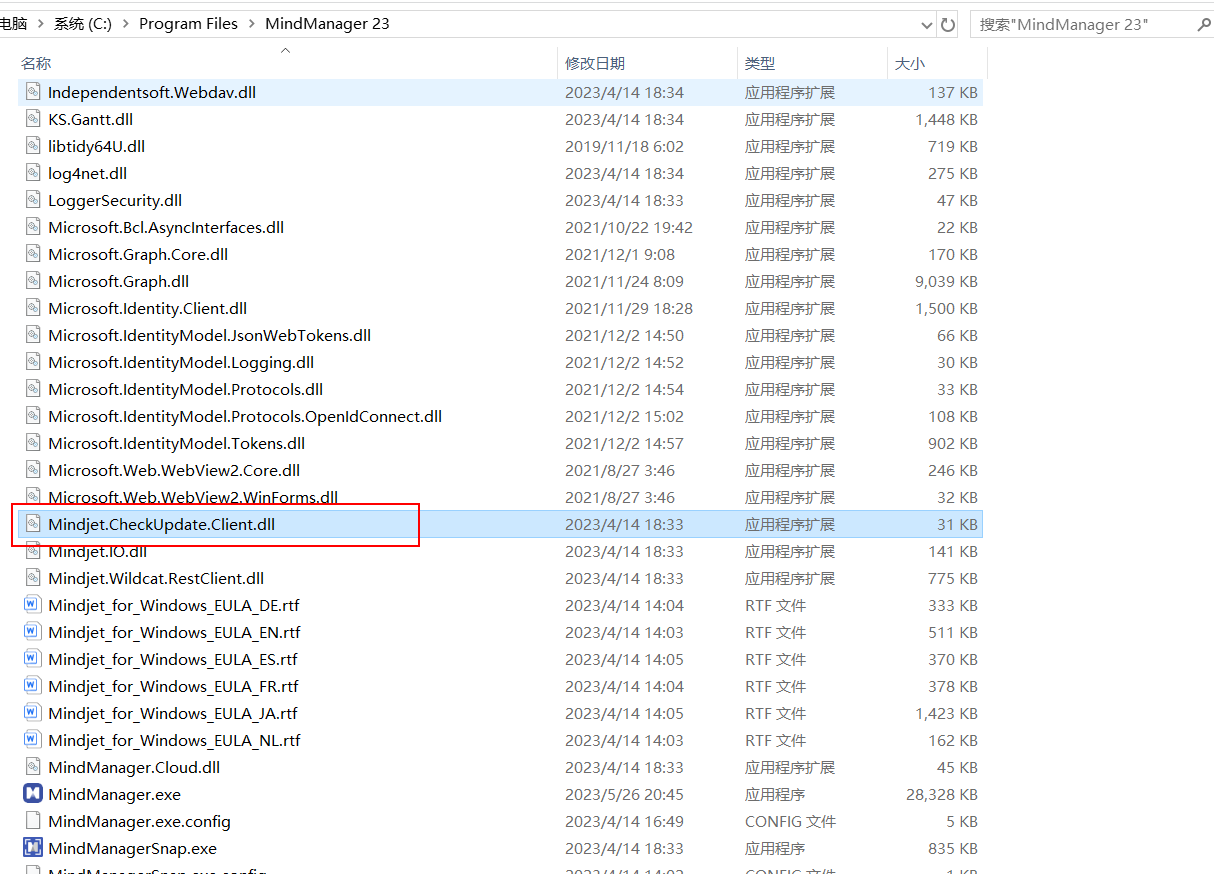The width and height of the screenshot is (1214, 874).
Task: Click the Microsoft.IdentityModel.Logging.dll icon
Action: 33,362
